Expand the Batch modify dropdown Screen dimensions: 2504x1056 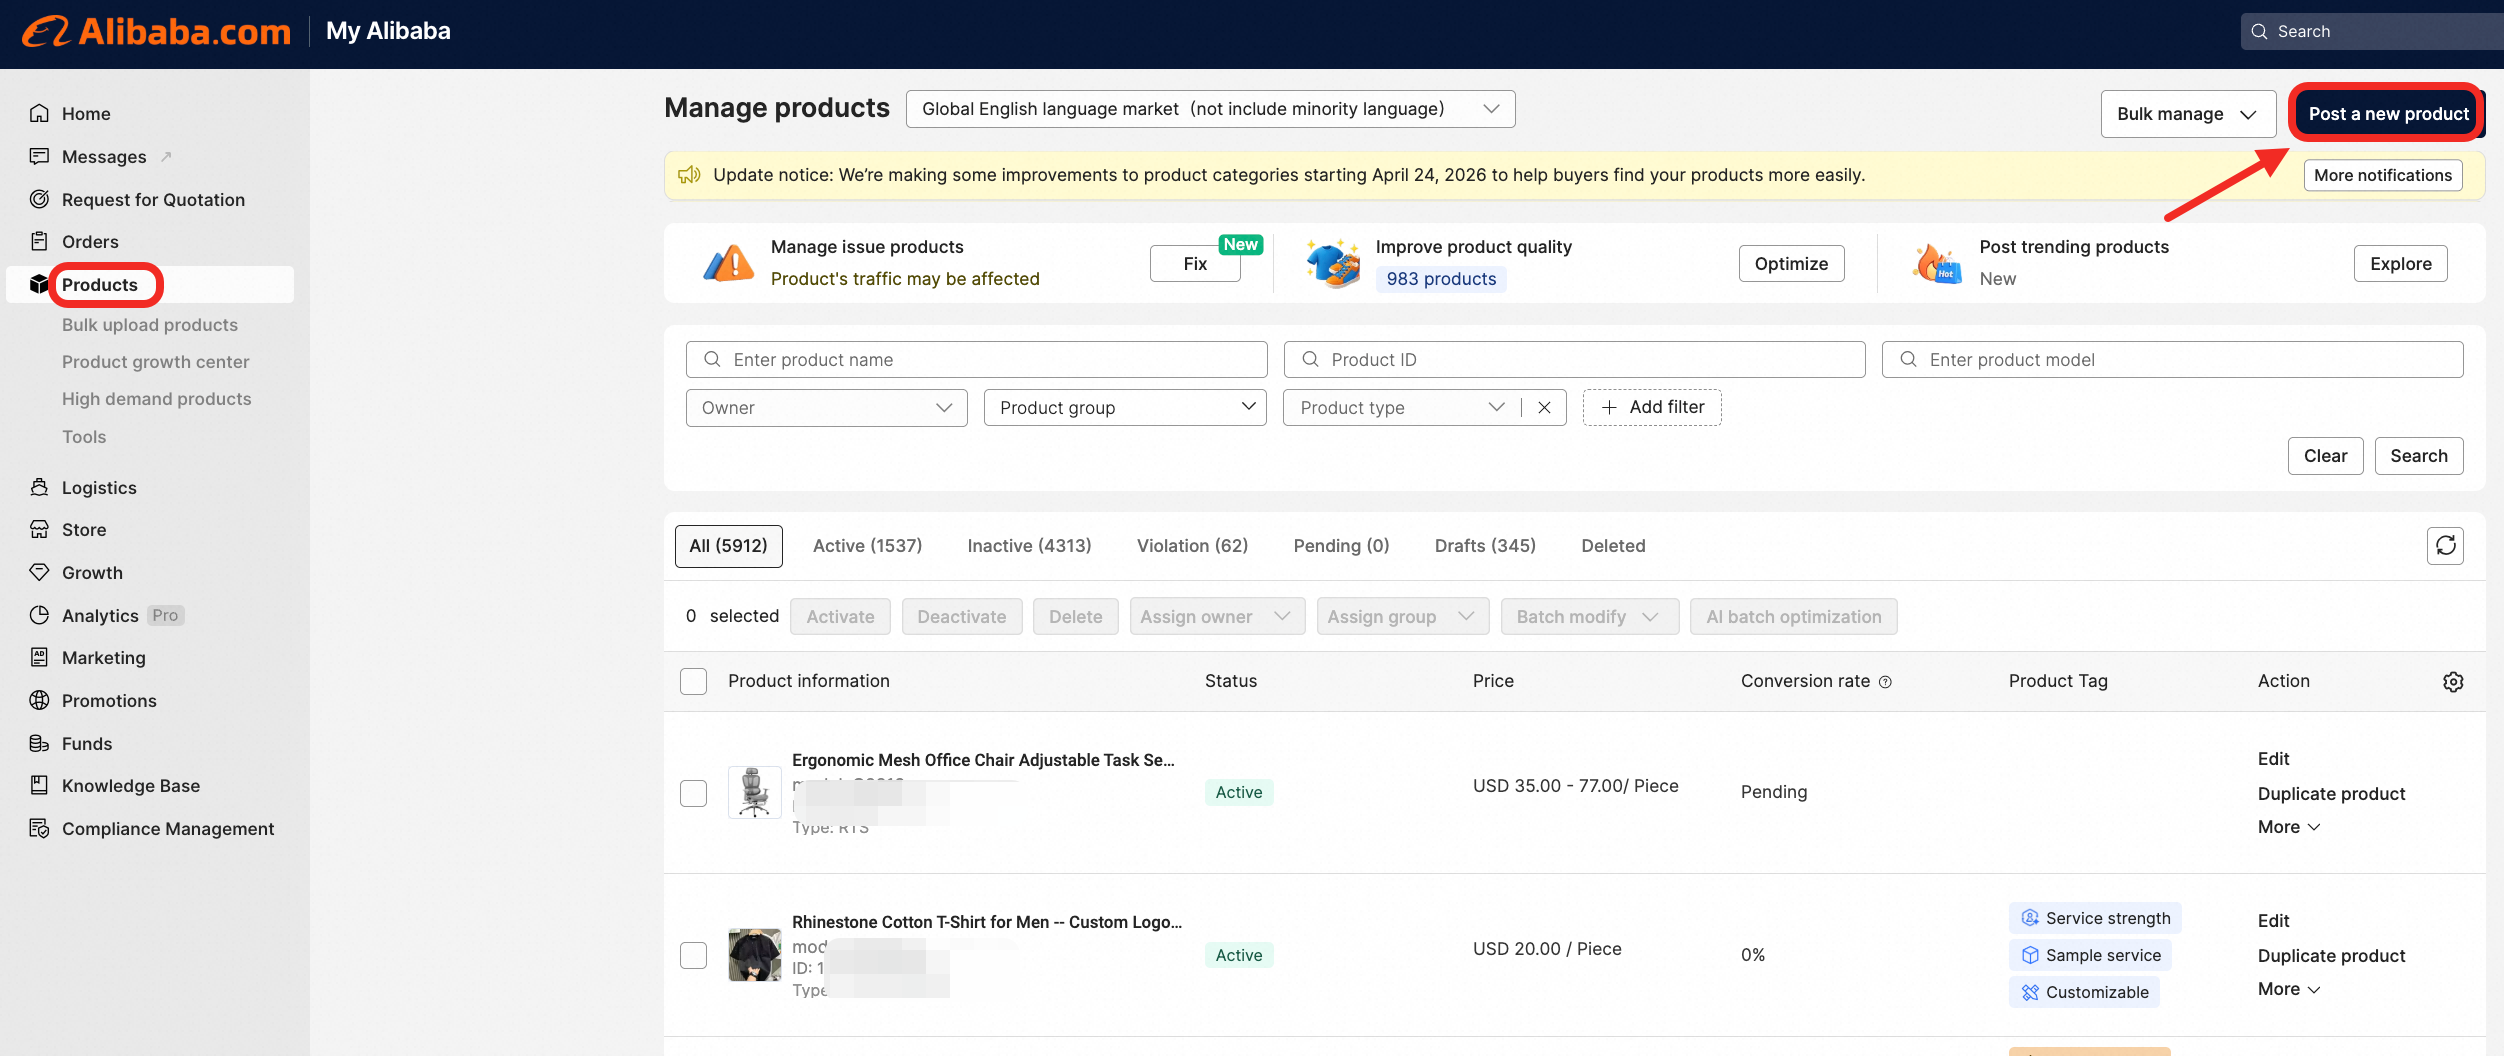click(1589, 617)
